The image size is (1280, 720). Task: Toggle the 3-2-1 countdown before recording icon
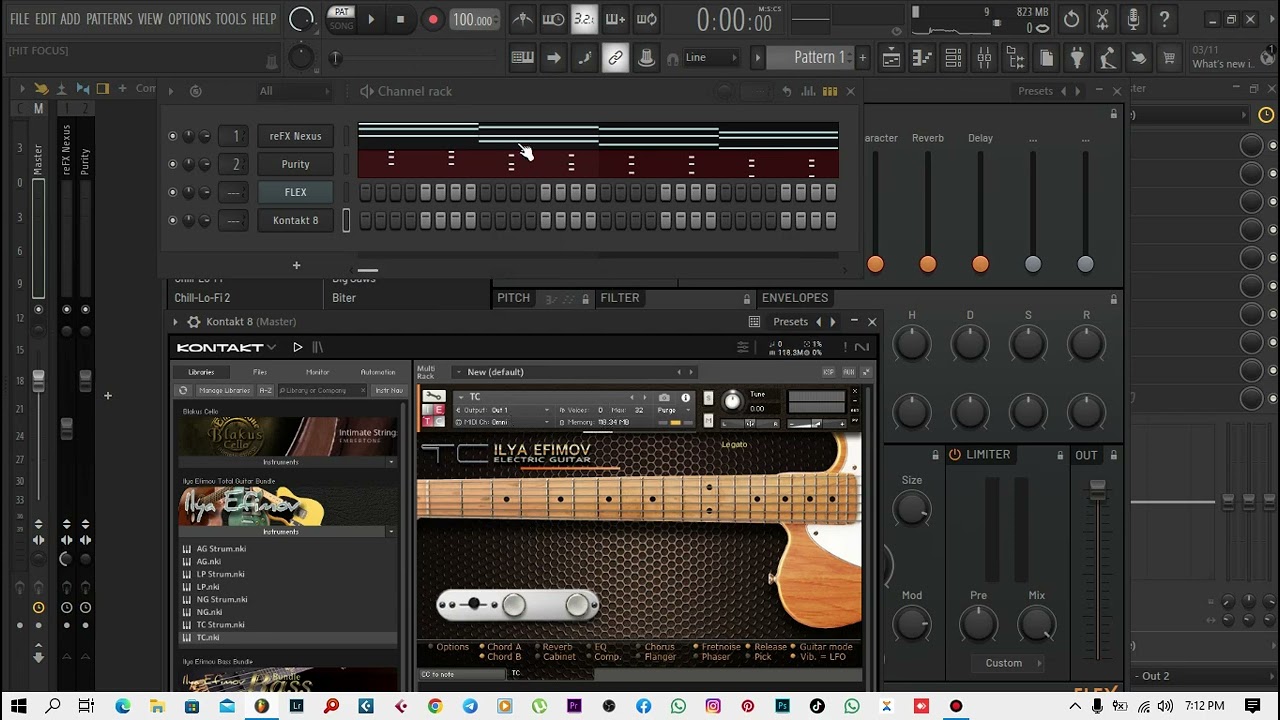(584, 19)
